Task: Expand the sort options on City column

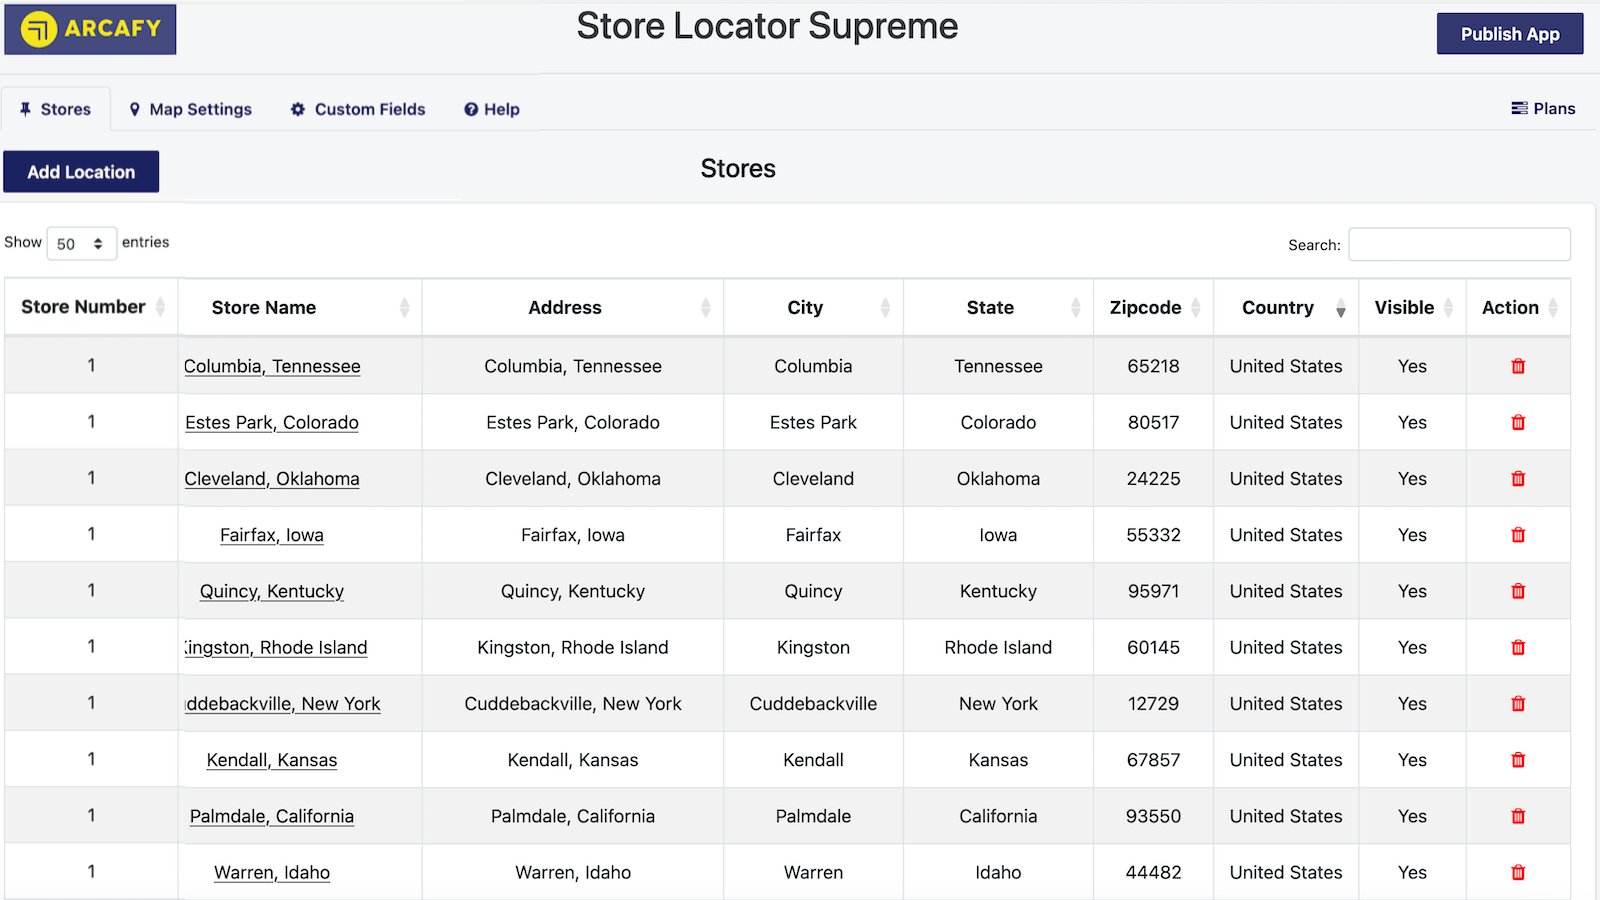Action: pyautogui.click(x=886, y=307)
